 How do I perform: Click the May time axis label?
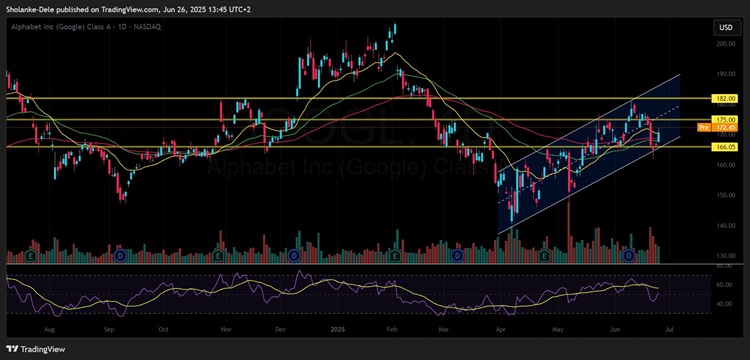[x=557, y=330]
